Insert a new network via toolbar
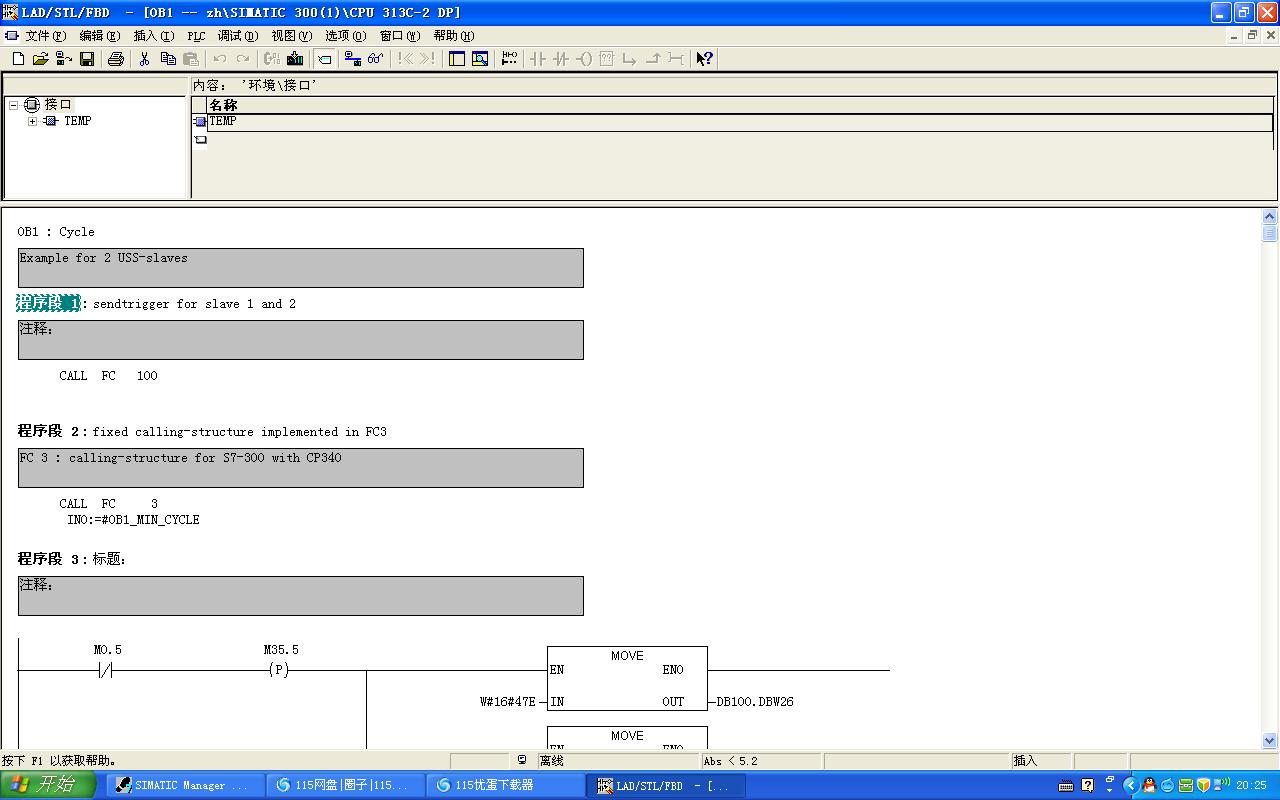The height and width of the screenshot is (800, 1280). coord(509,59)
